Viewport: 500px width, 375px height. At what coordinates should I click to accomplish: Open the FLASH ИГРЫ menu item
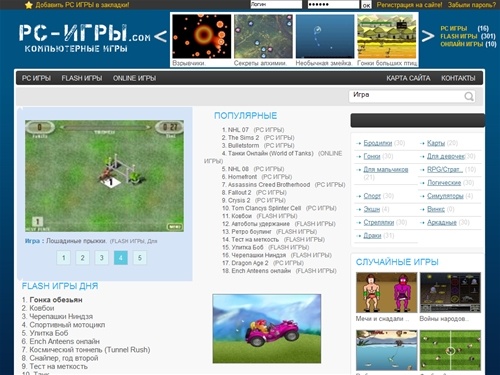pos(82,78)
